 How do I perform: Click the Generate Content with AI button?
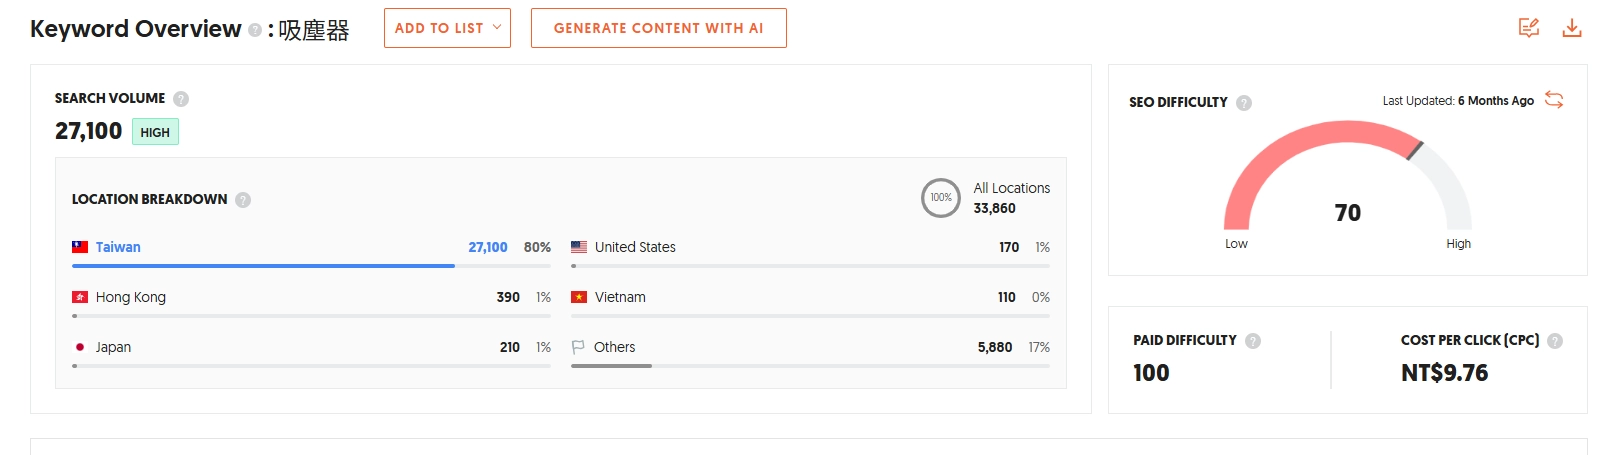pos(659,28)
